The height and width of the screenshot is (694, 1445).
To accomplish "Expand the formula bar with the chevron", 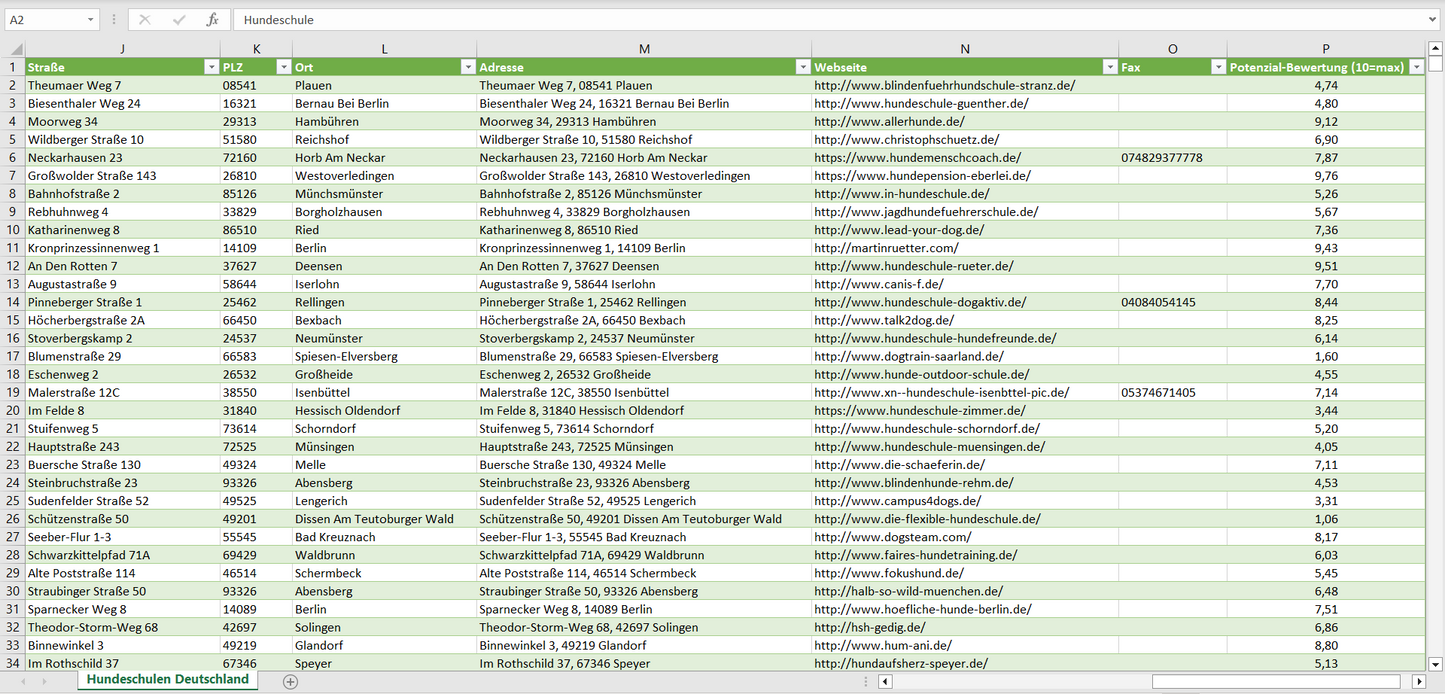I will 1433,20.
